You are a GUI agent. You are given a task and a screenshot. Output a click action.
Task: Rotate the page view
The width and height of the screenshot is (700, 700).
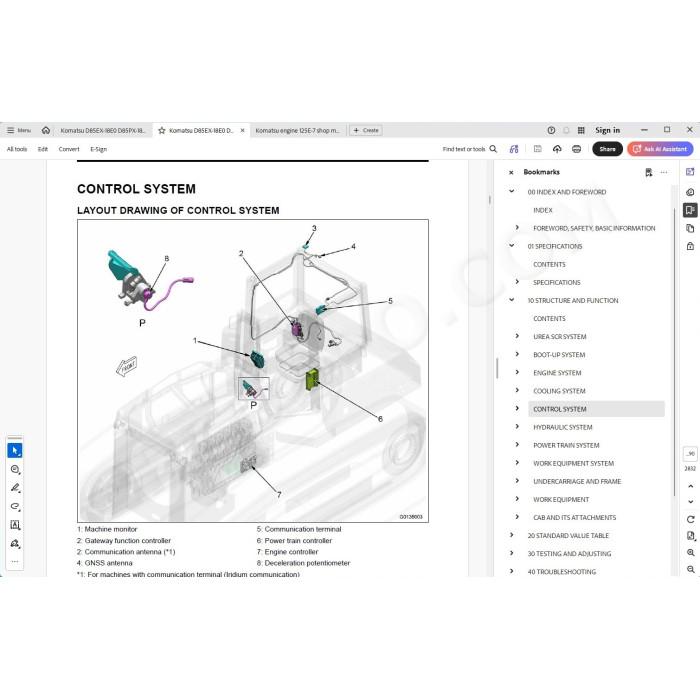pos(691,519)
